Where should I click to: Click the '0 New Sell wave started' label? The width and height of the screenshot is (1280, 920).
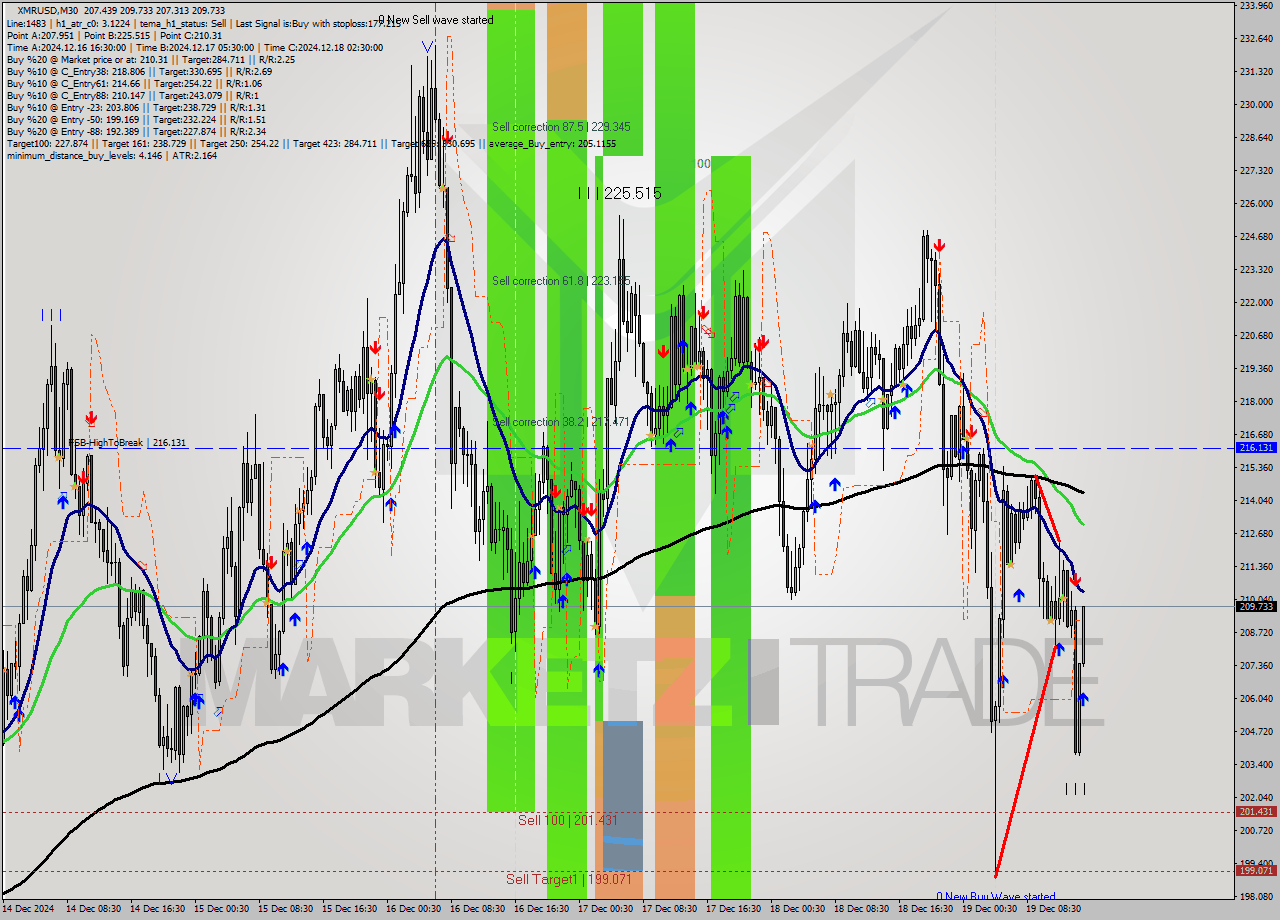(435, 19)
